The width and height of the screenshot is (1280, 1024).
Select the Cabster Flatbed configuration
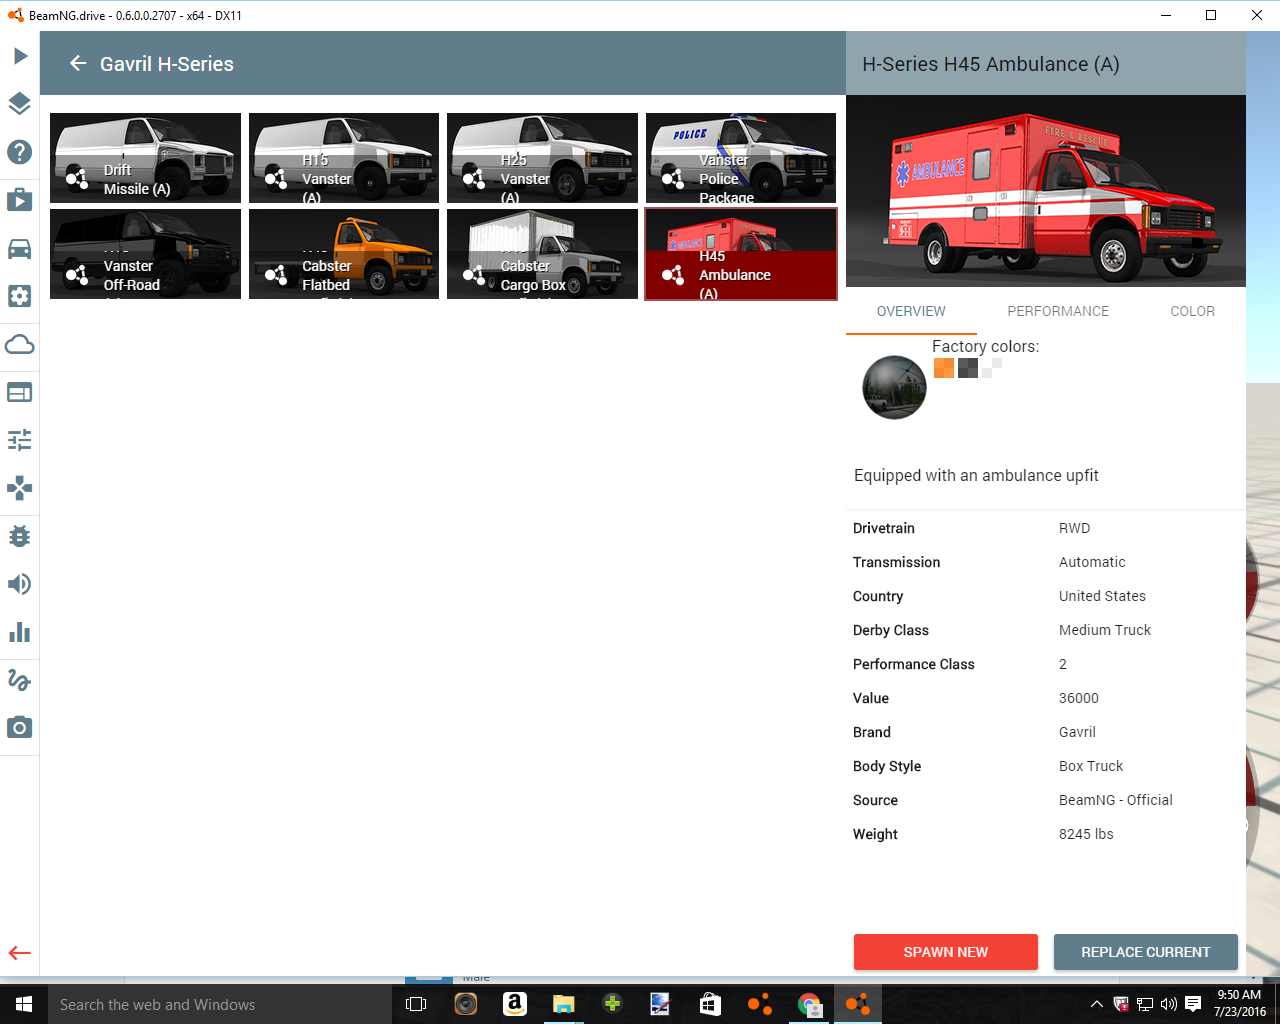tap(344, 254)
